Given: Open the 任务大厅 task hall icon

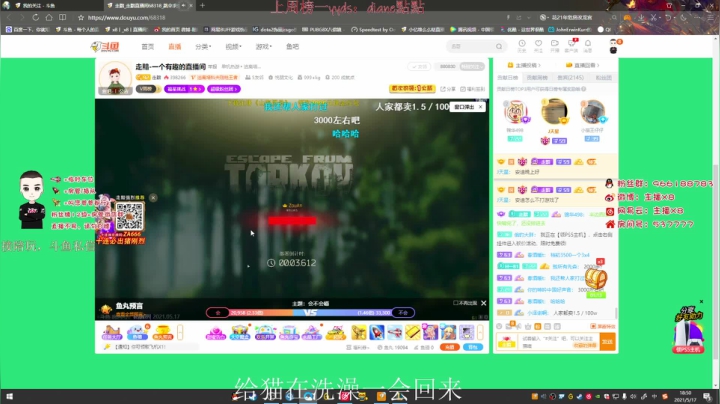Looking at the screenshot, I should point(111,332).
